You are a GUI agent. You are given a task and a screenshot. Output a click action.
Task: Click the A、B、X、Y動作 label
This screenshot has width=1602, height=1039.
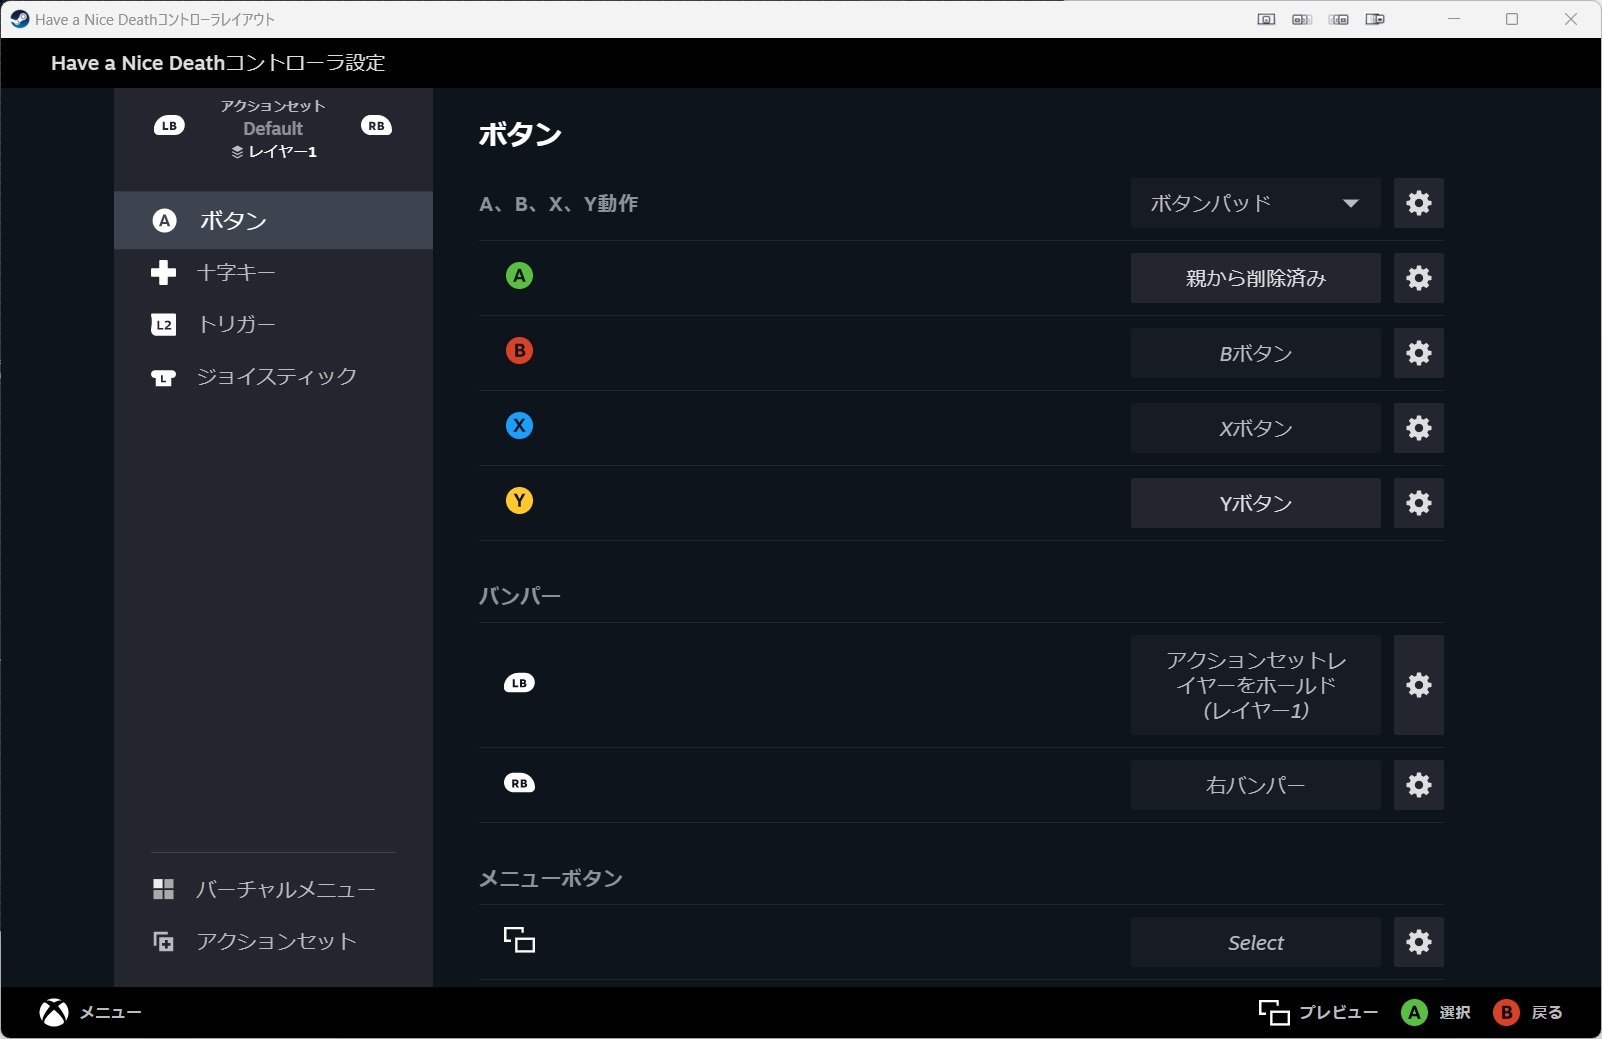tap(559, 203)
